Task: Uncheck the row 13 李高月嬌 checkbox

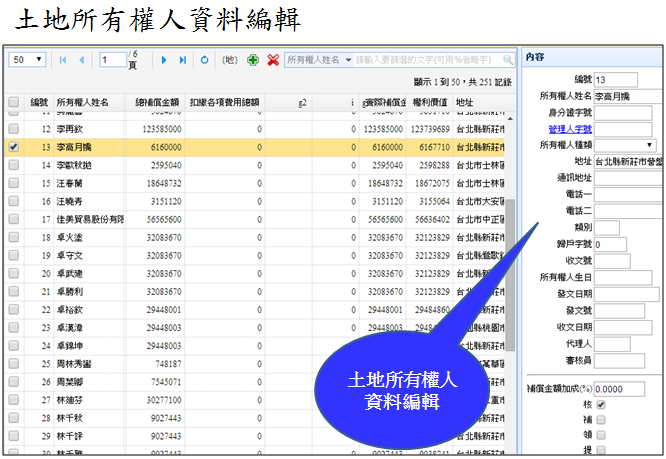Action: (14, 147)
